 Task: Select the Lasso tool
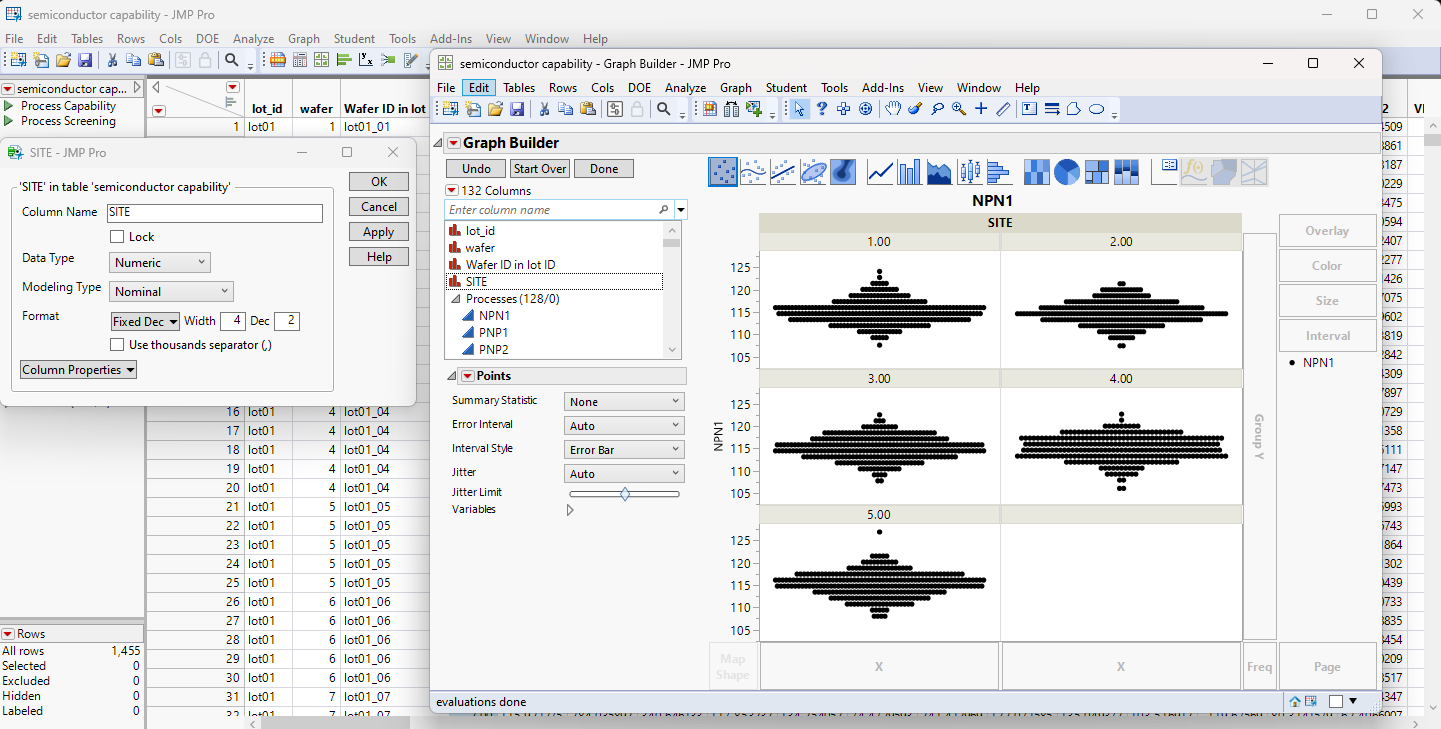[x=937, y=109]
